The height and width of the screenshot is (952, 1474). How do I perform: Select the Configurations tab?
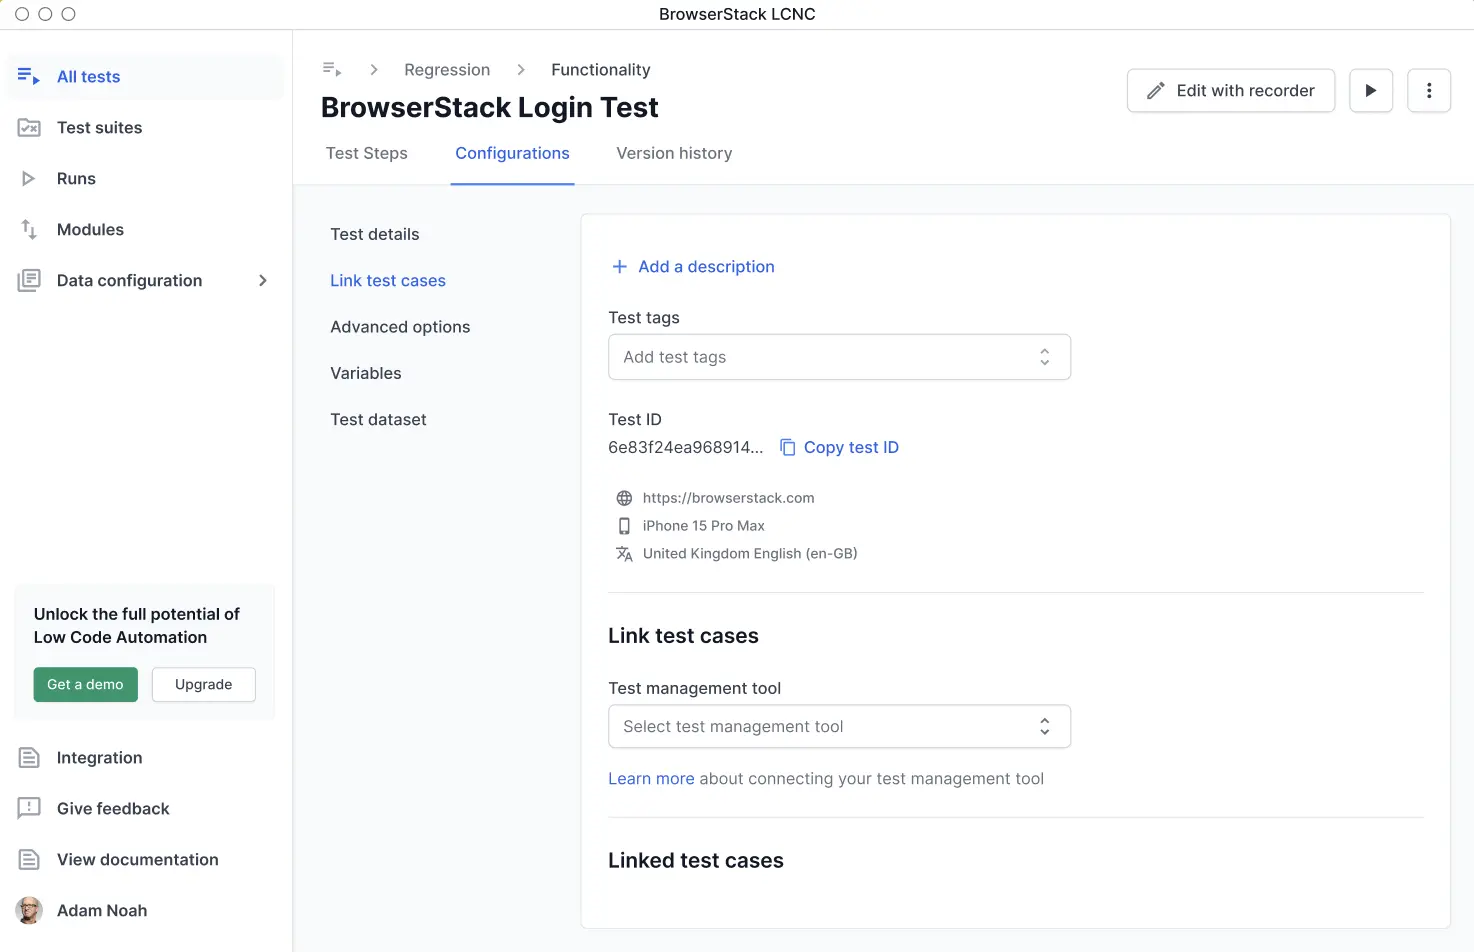coord(512,153)
